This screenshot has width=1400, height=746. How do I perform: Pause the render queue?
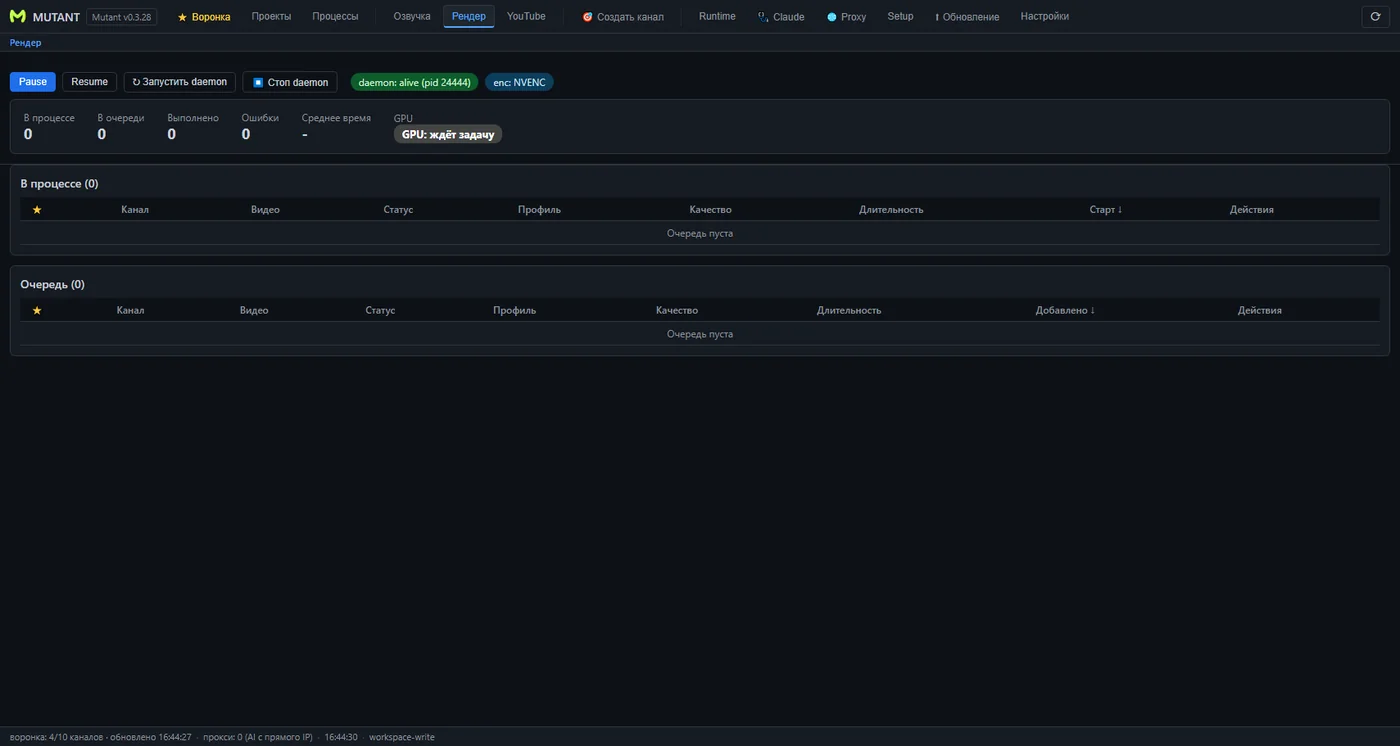tap(33, 82)
